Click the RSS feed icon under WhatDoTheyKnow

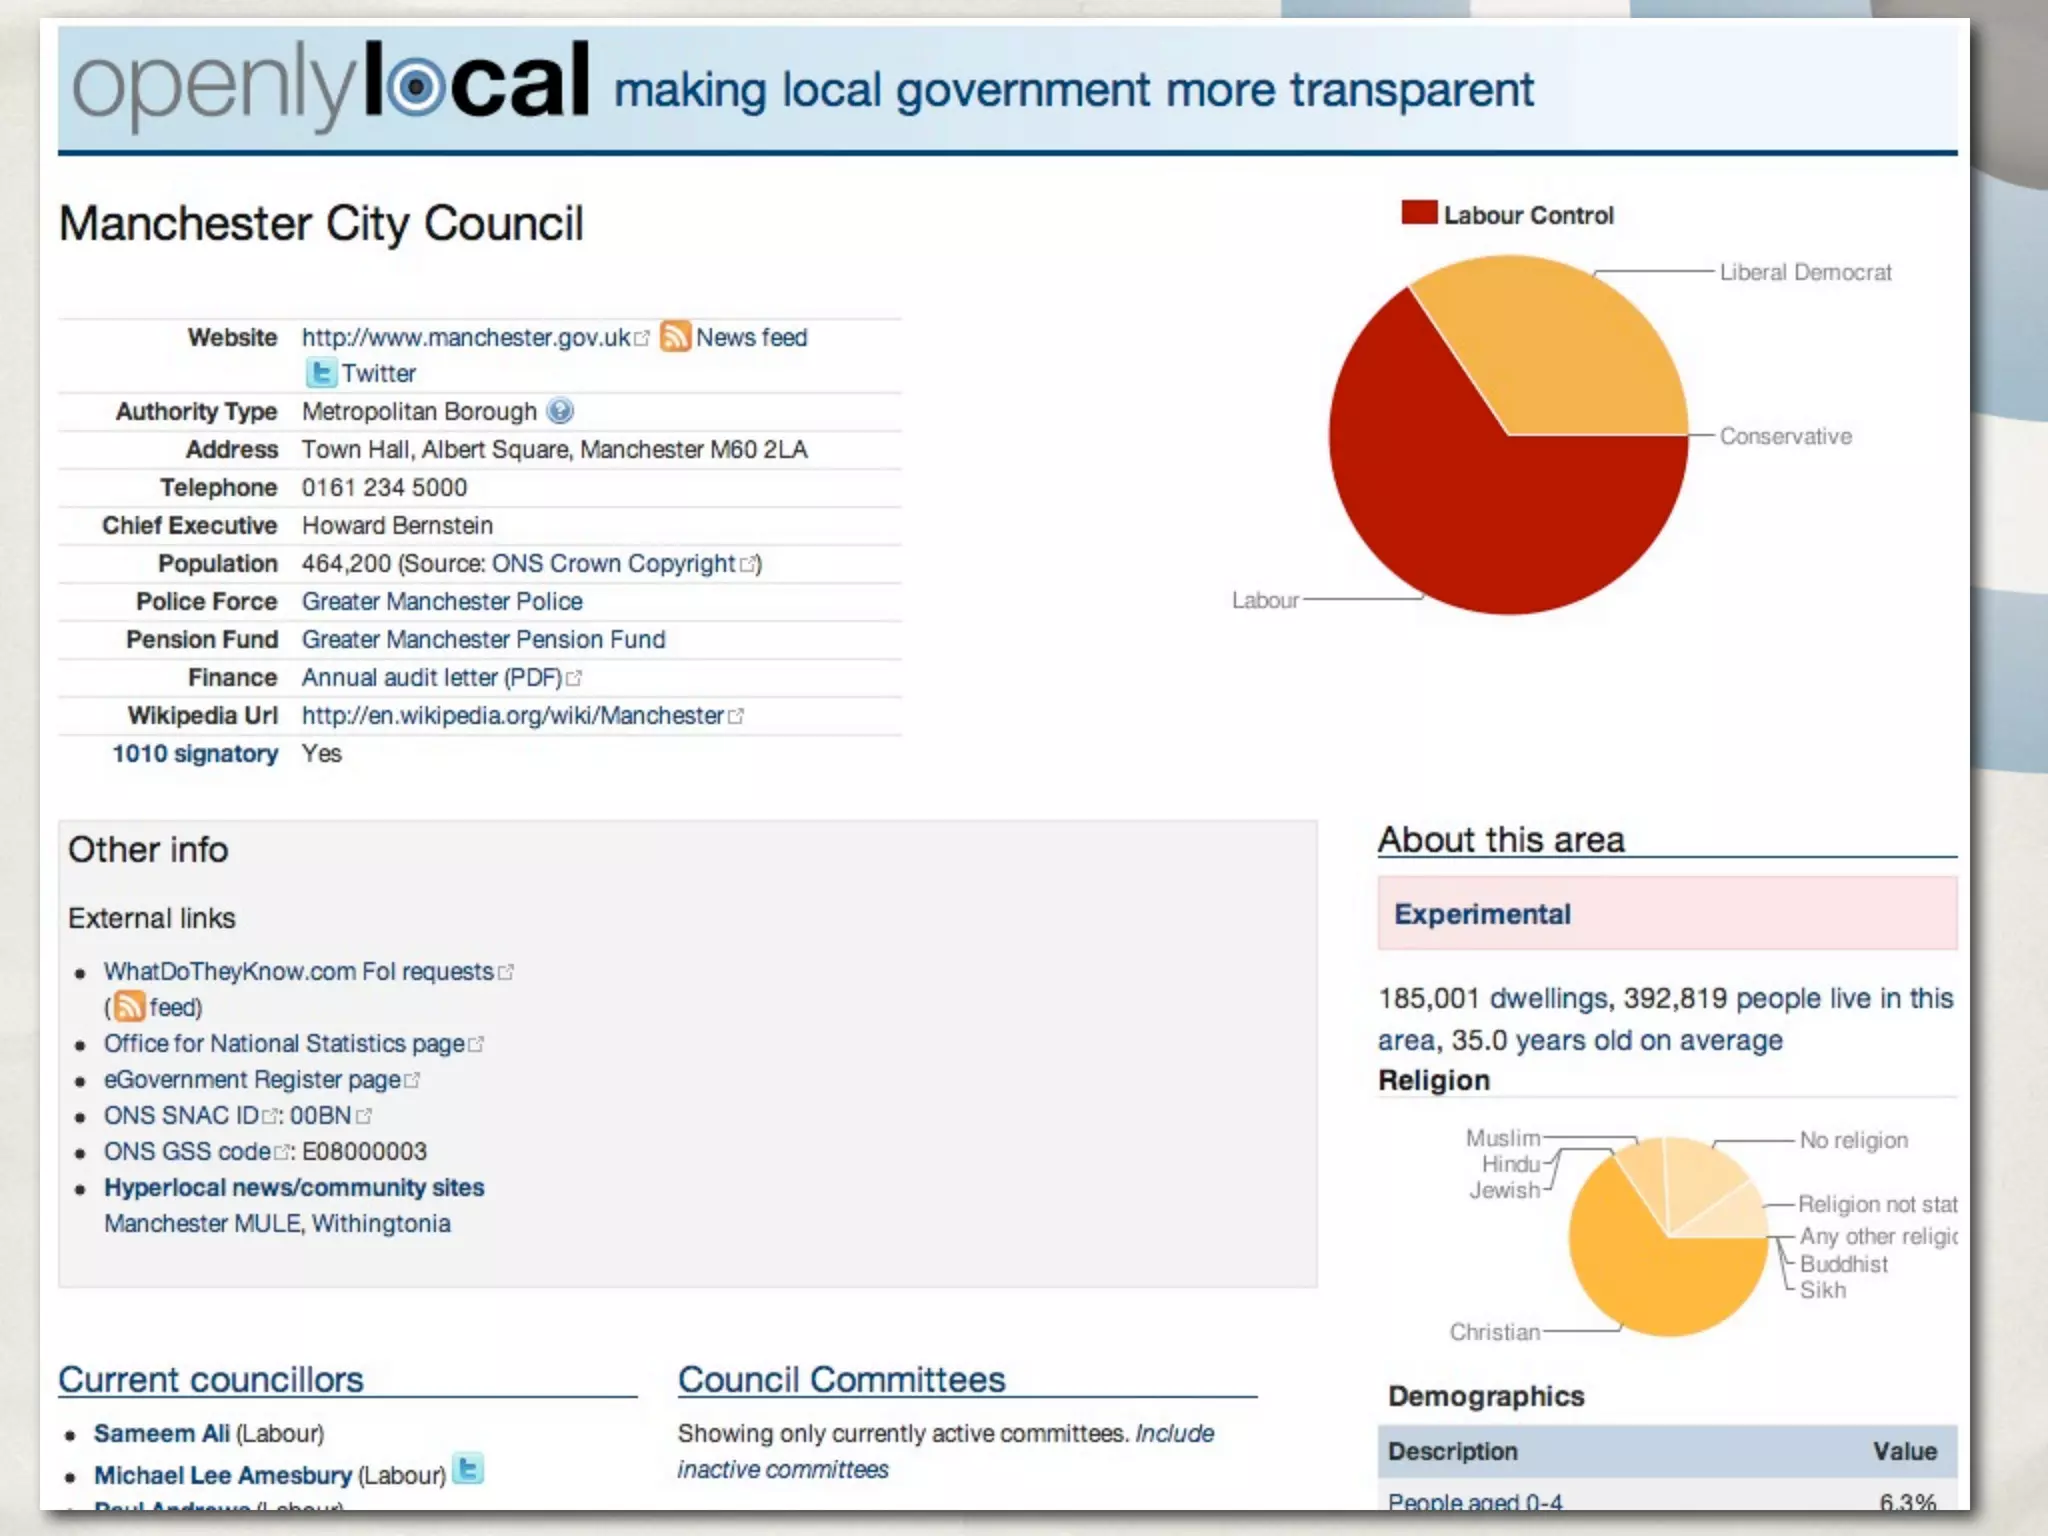[x=129, y=1007]
